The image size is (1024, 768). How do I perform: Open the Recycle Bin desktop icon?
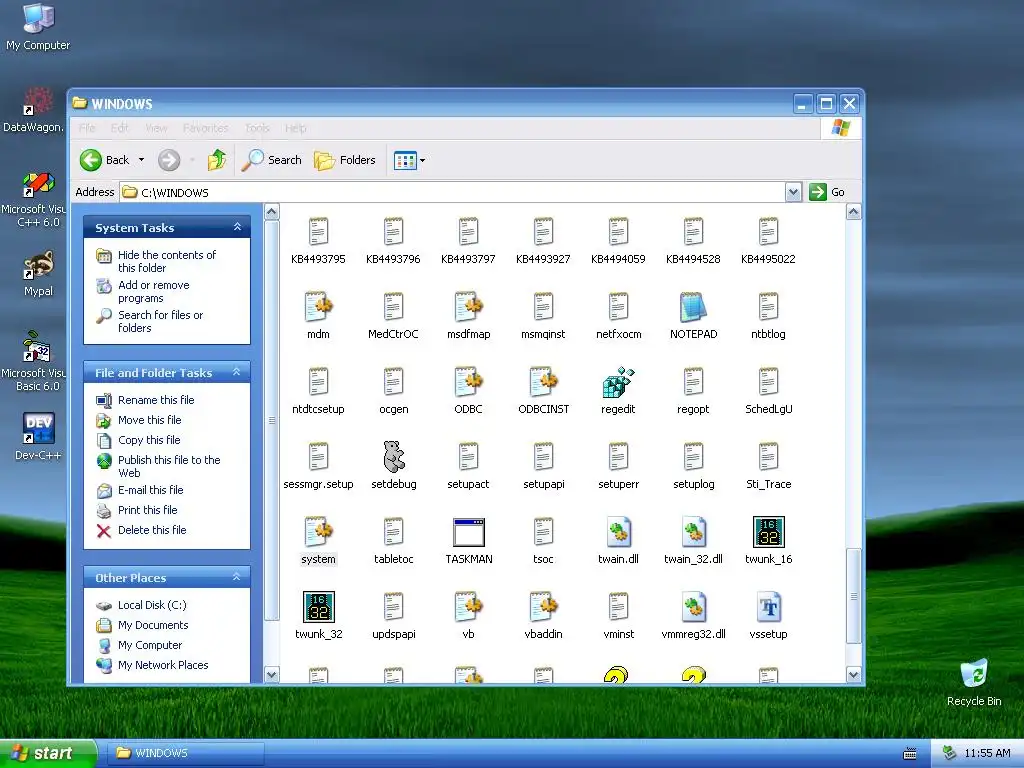(x=974, y=683)
